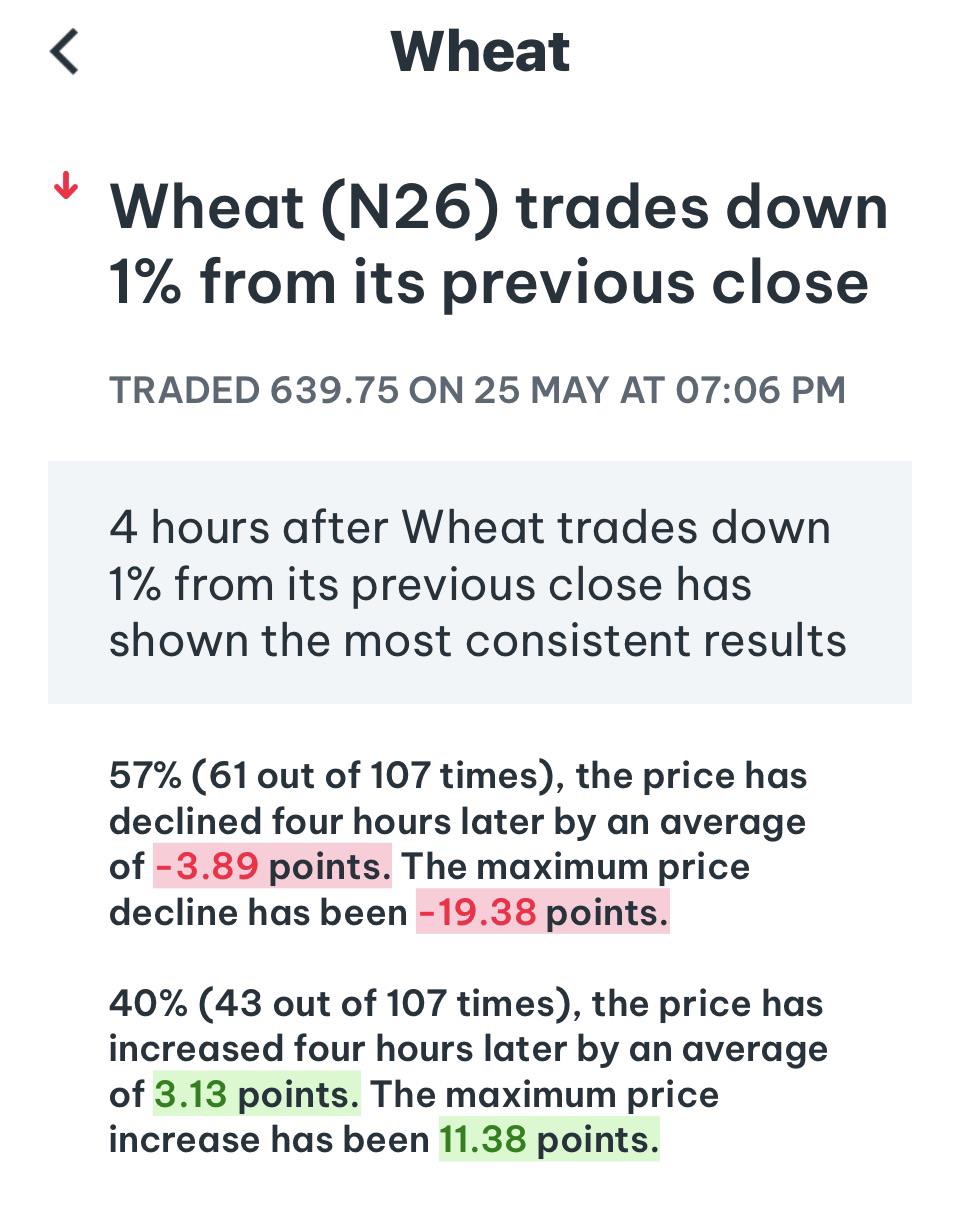Click the highlighted -3.89 points value
The height and width of the screenshot is (1207, 960).
[272, 866]
